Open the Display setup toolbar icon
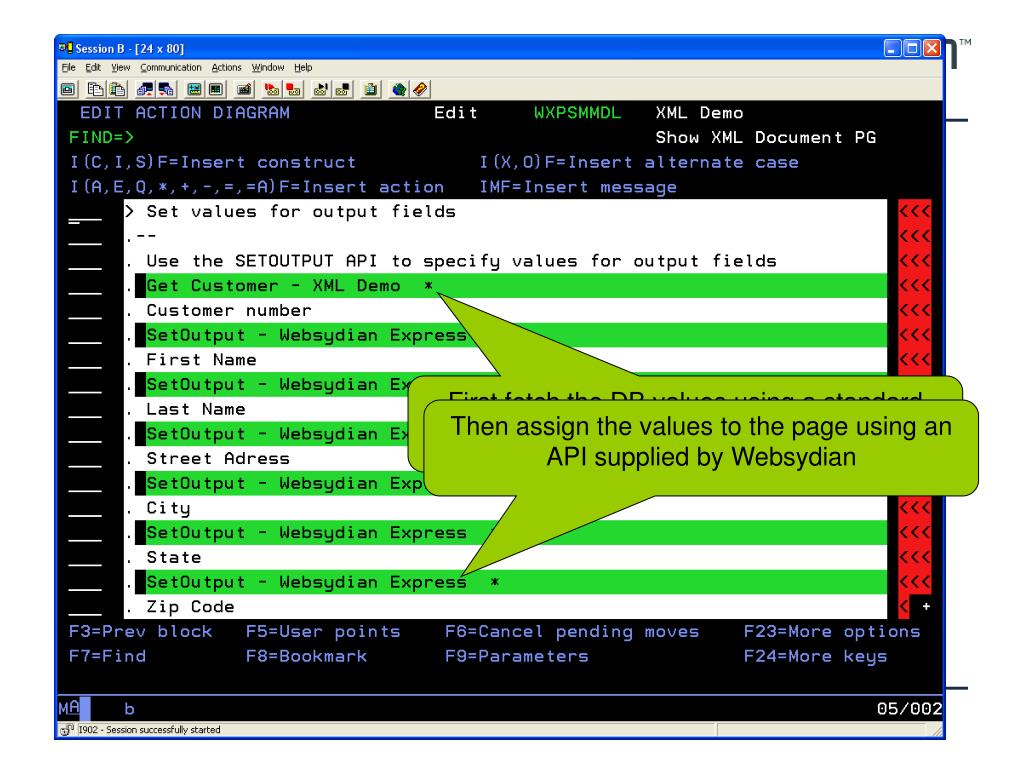Image resolution: width=1024 pixels, height=768 pixels. point(194,89)
